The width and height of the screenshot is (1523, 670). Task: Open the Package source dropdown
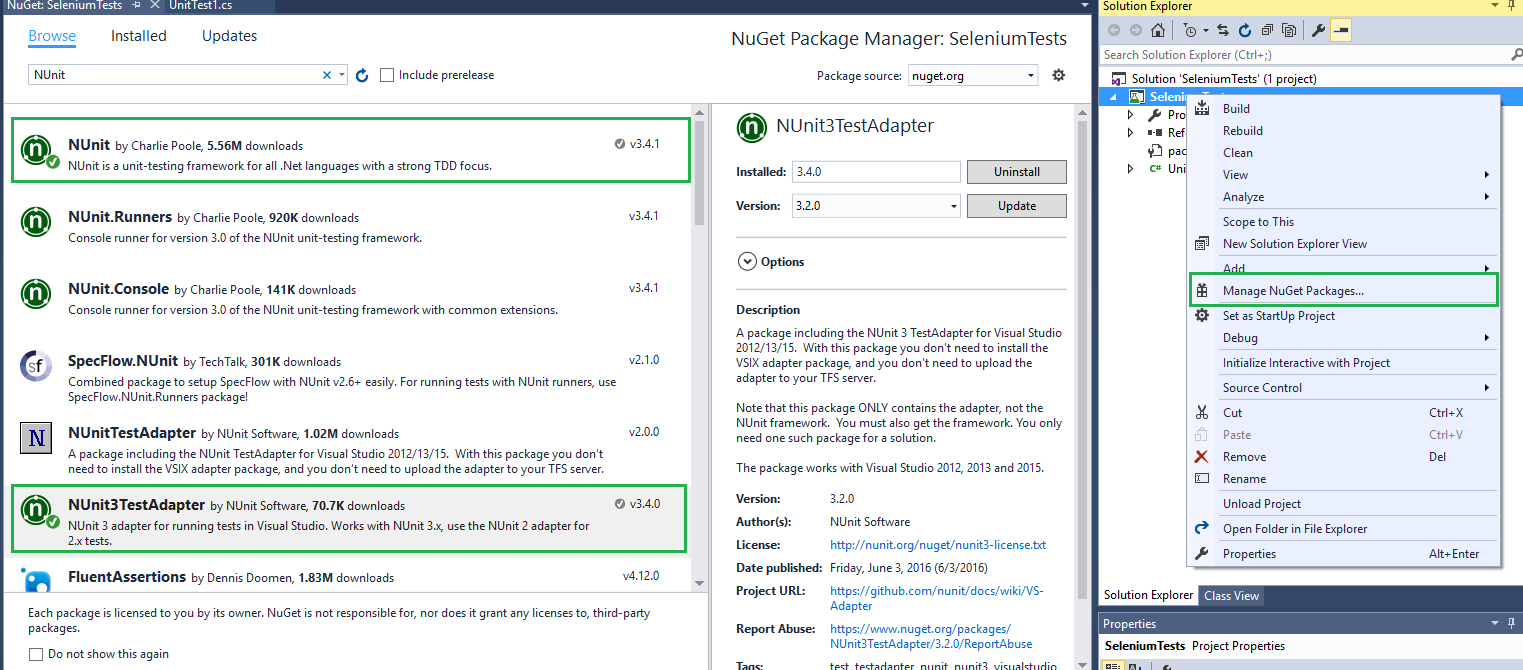(973, 75)
